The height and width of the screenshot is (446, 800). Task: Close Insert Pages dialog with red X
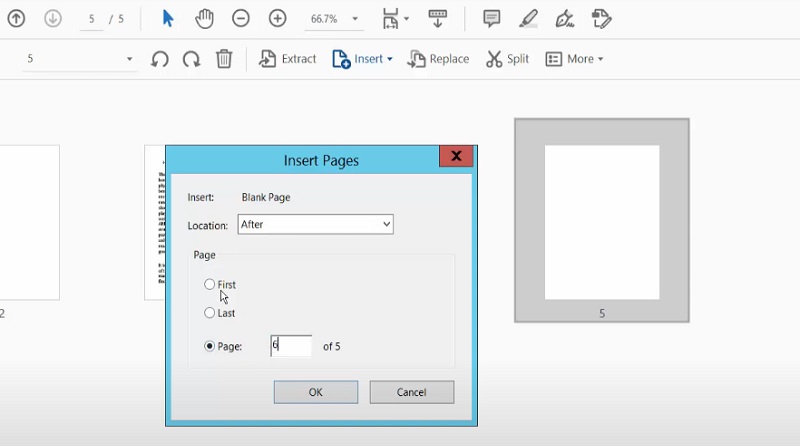(456, 156)
